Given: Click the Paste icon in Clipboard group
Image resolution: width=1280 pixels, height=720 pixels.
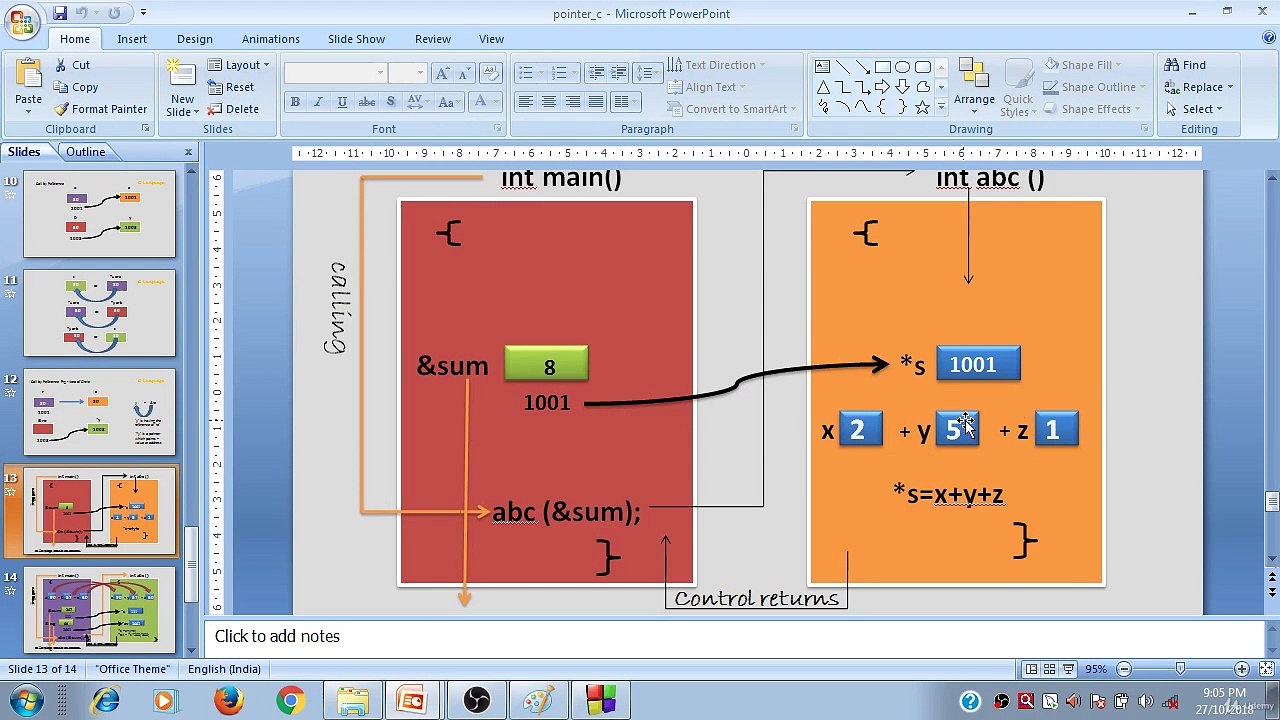Looking at the screenshot, I should 28,75.
